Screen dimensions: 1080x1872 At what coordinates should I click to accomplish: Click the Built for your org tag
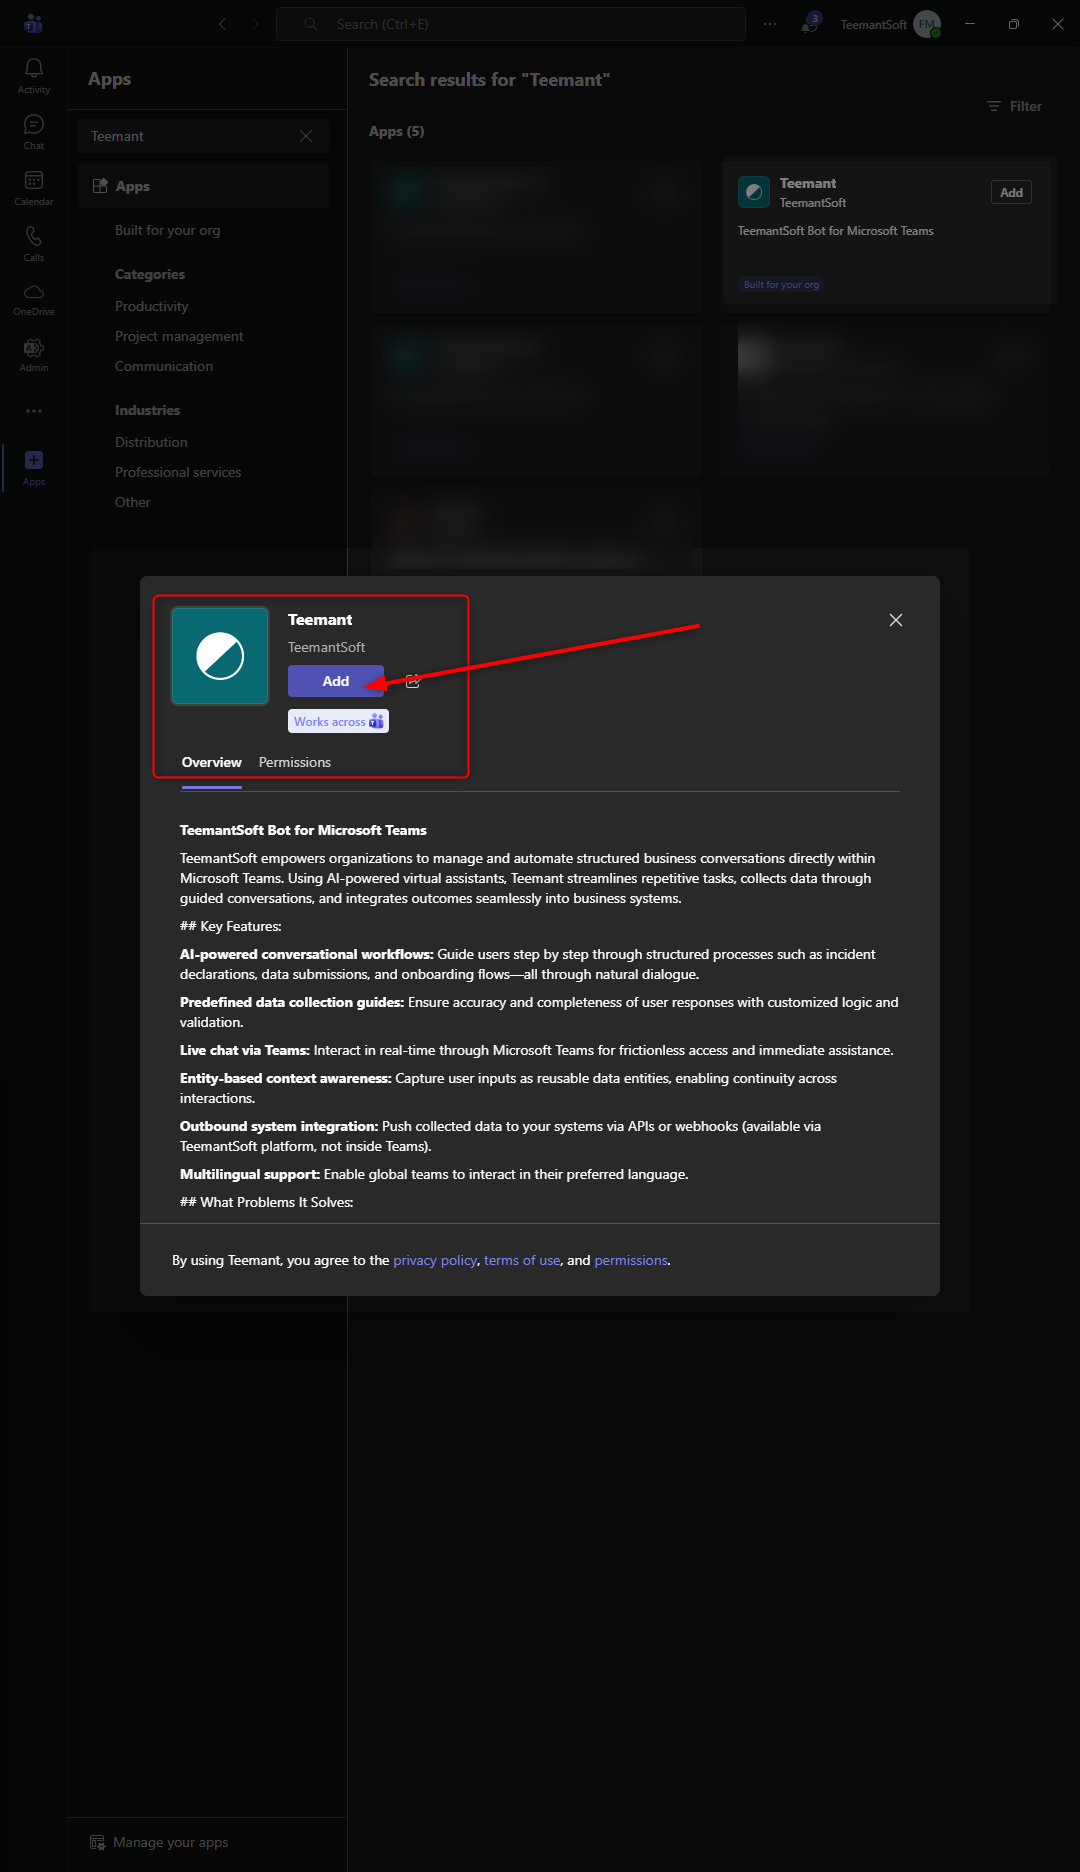click(x=781, y=285)
